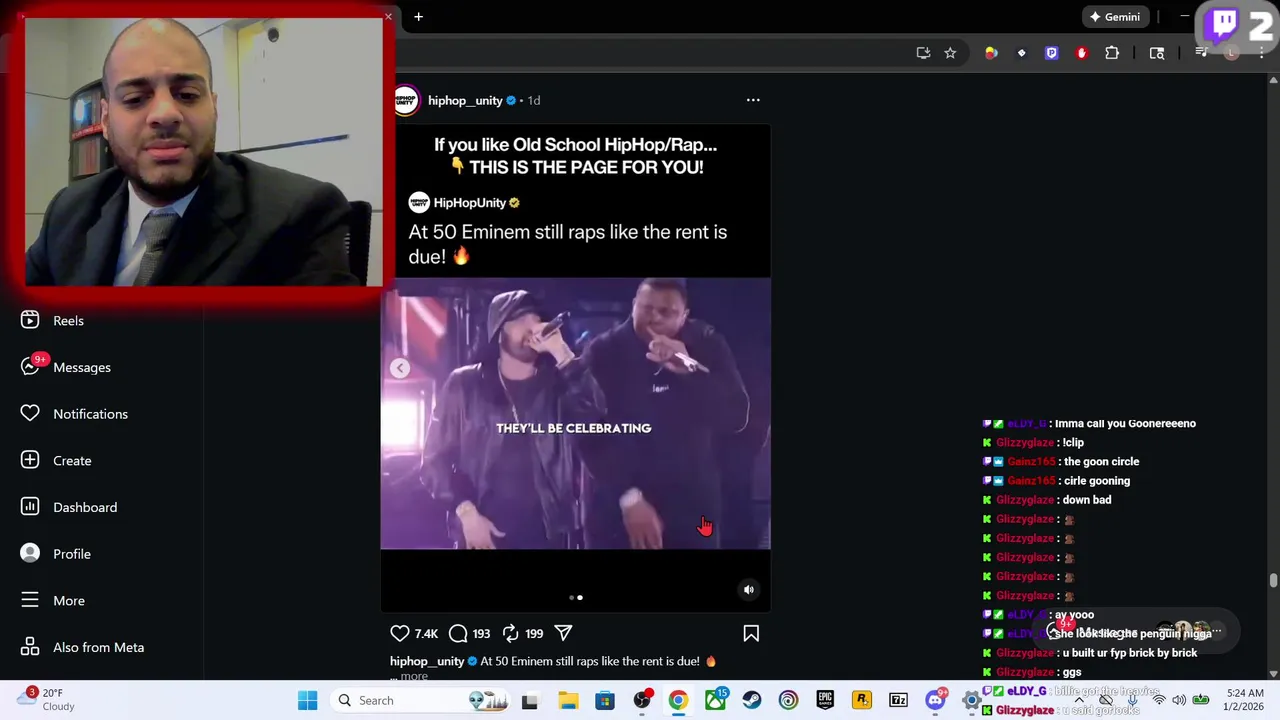Open Steam from the taskbar

751,700
